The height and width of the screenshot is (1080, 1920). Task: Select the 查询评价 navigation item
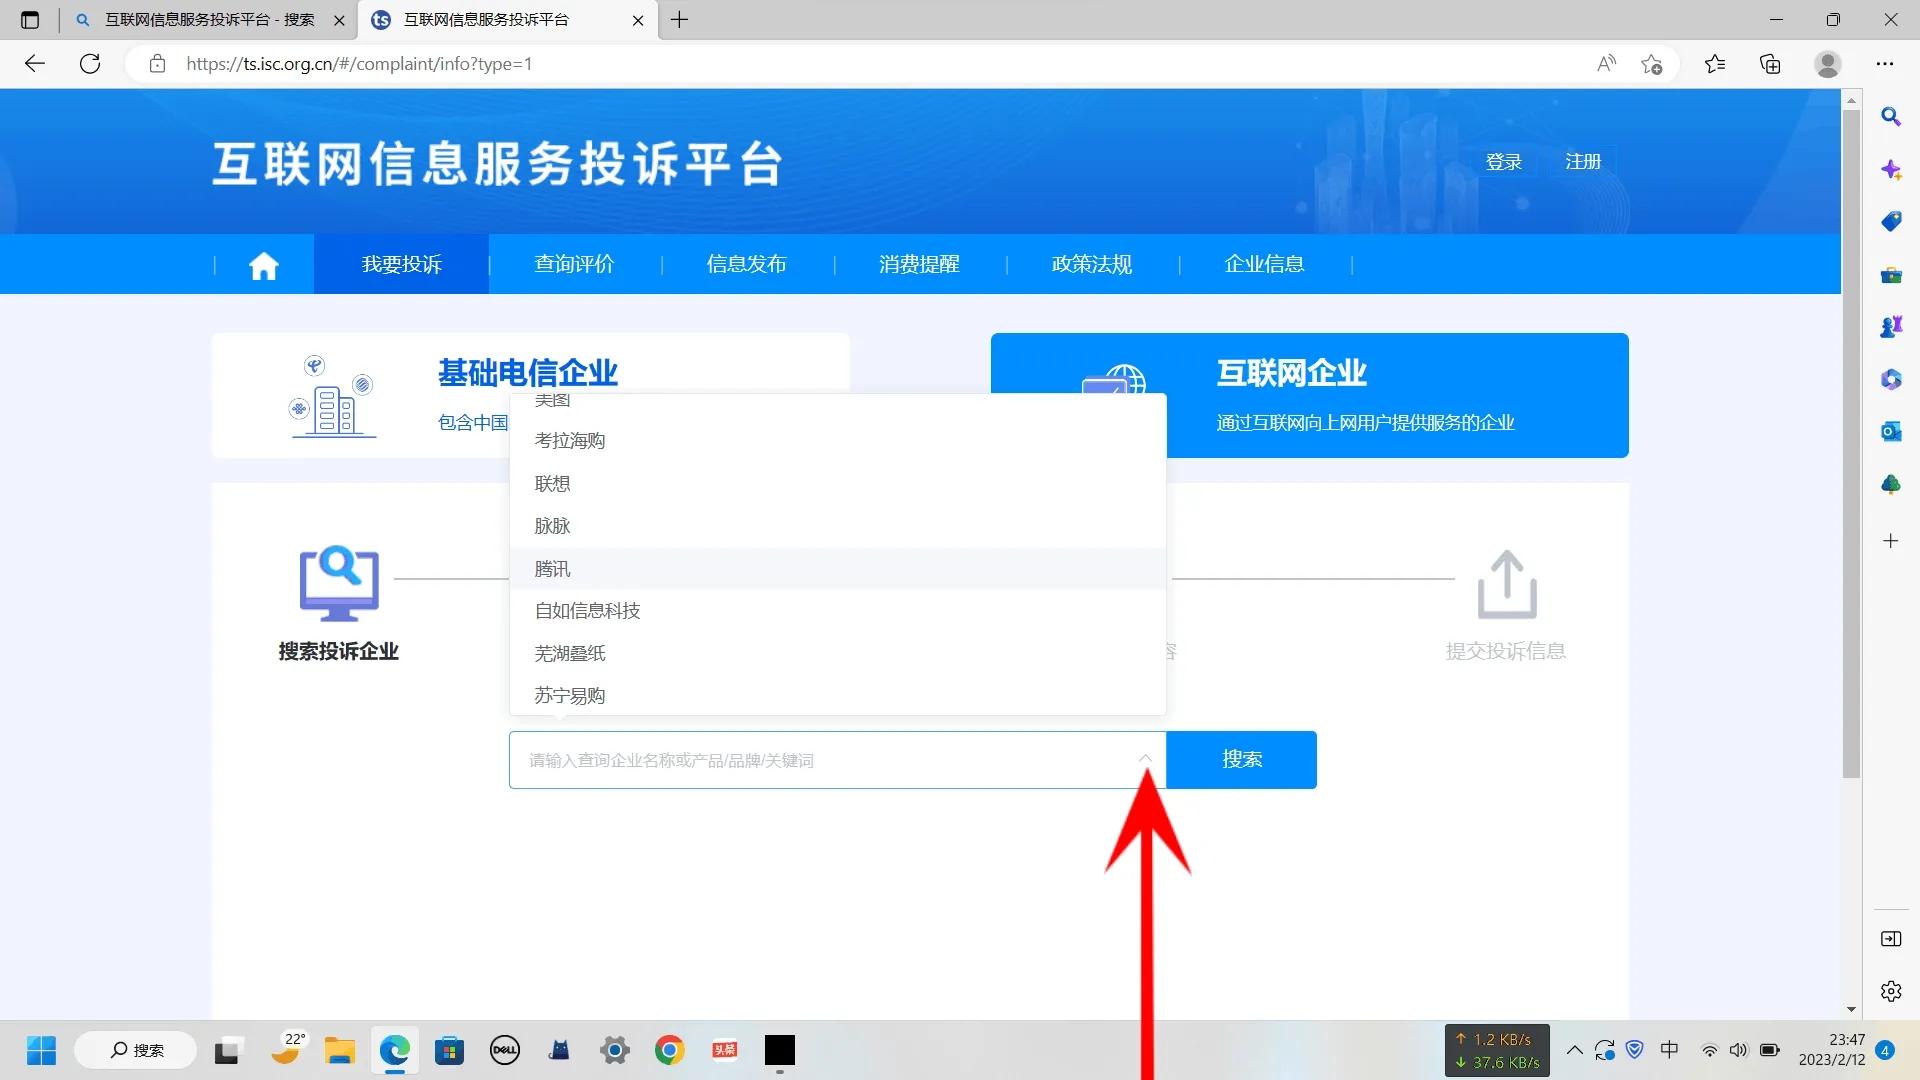pos(574,264)
